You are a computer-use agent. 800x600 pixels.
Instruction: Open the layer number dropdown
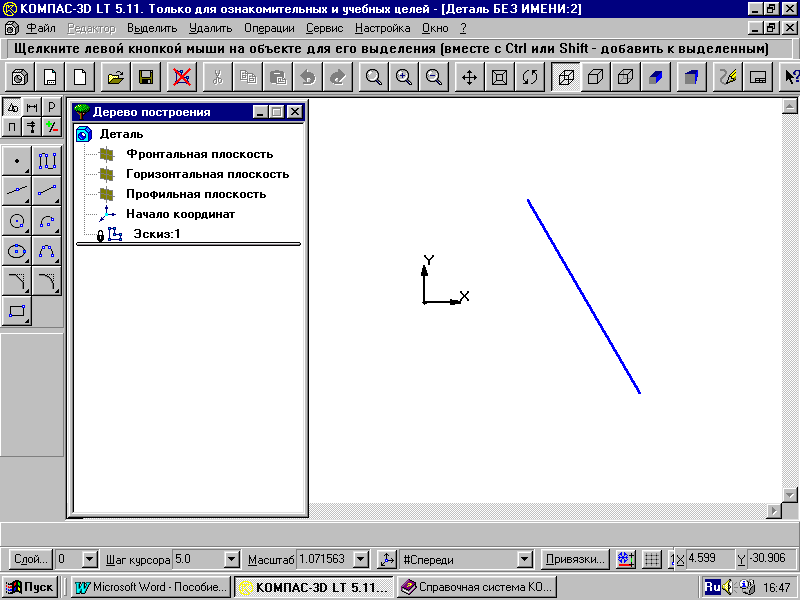click(x=90, y=560)
